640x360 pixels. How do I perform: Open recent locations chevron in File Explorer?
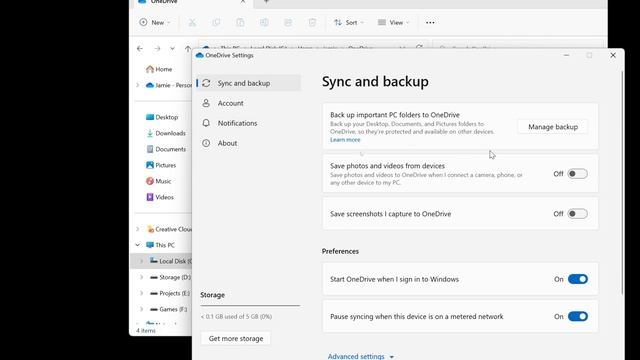pos(172,49)
